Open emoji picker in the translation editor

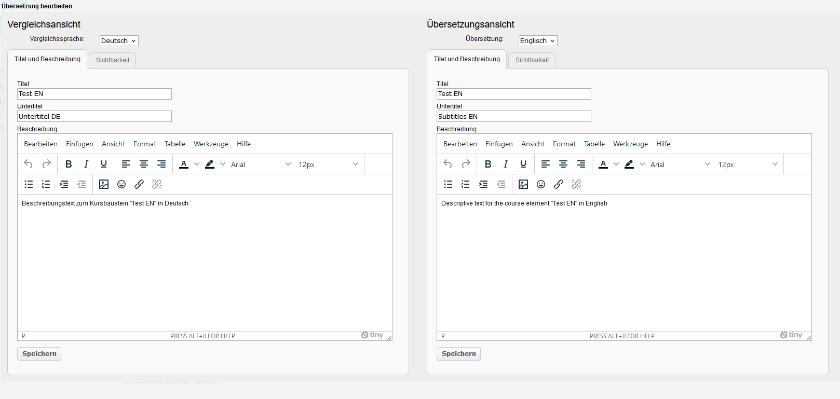coord(541,184)
